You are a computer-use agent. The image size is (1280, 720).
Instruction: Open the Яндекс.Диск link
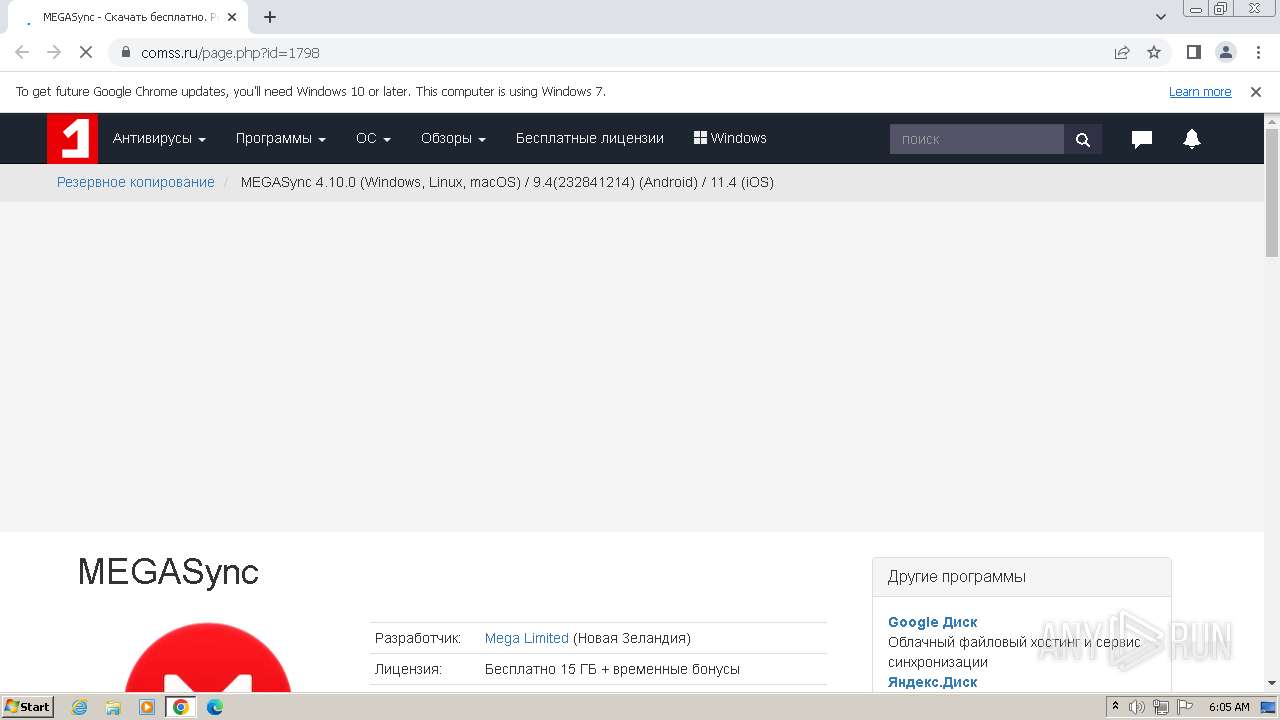coord(933,682)
